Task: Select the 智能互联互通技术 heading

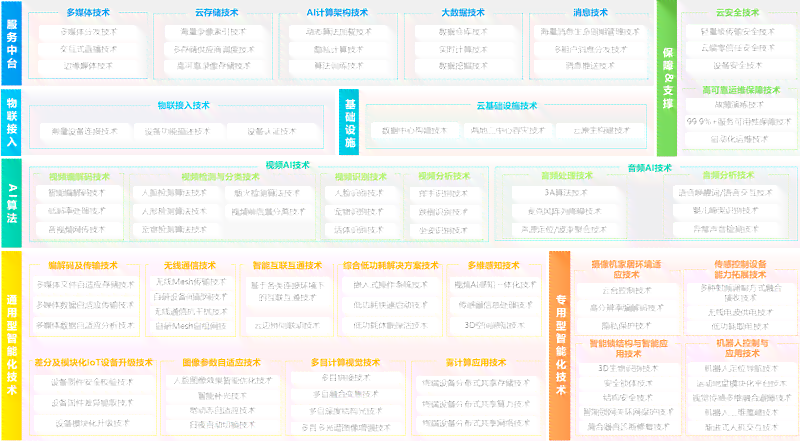Action: click(287, 265)
